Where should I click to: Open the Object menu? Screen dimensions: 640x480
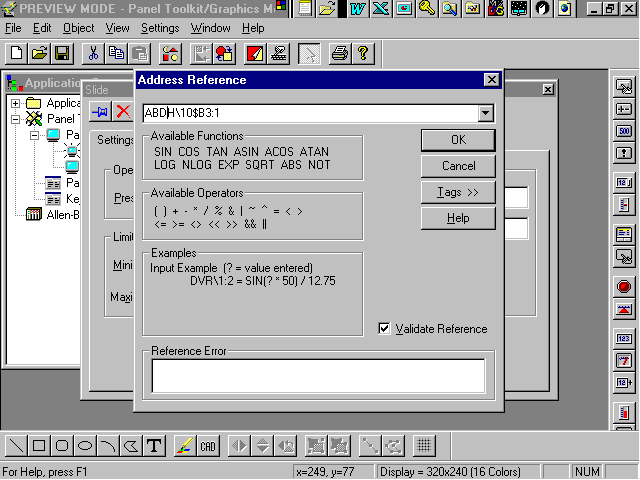[79, 28]
